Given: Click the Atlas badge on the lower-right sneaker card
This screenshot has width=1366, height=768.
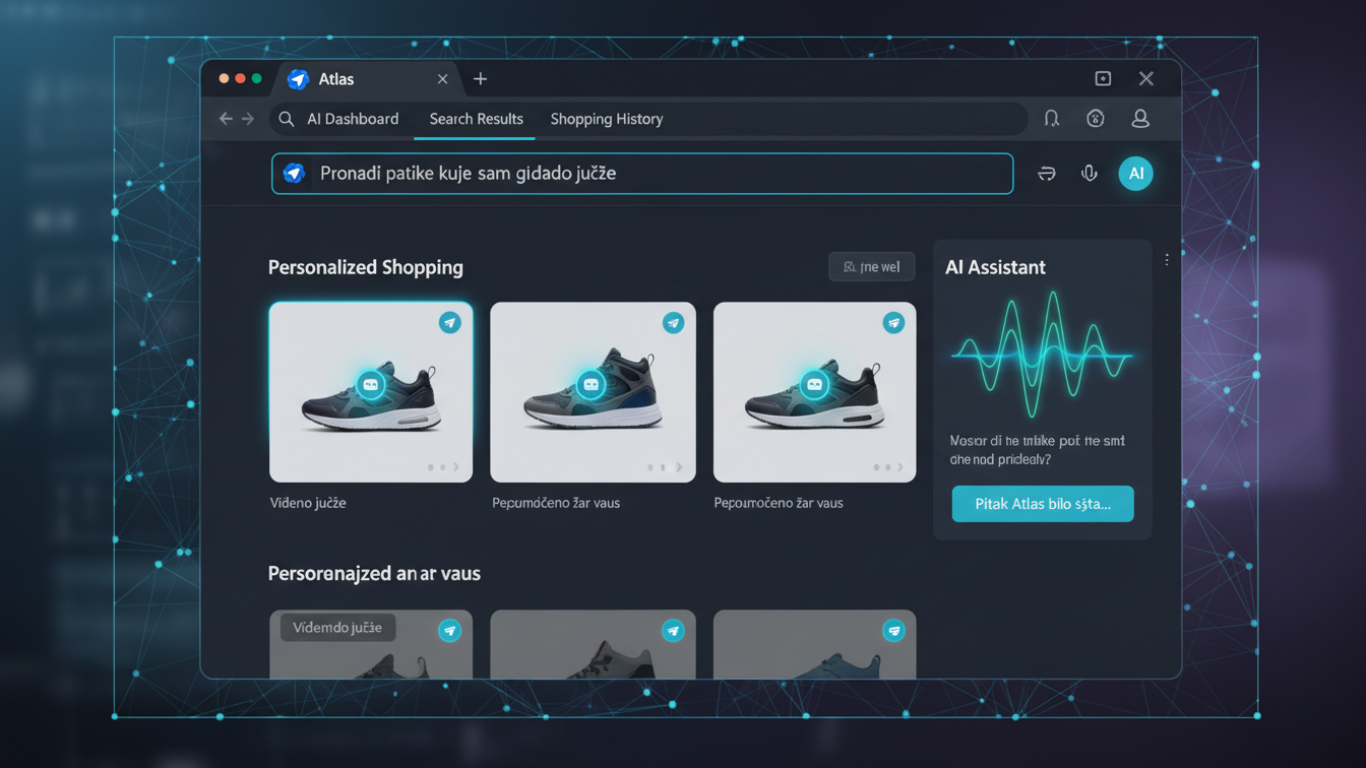Looking at the screenshot, I should [x=893, y=630].
